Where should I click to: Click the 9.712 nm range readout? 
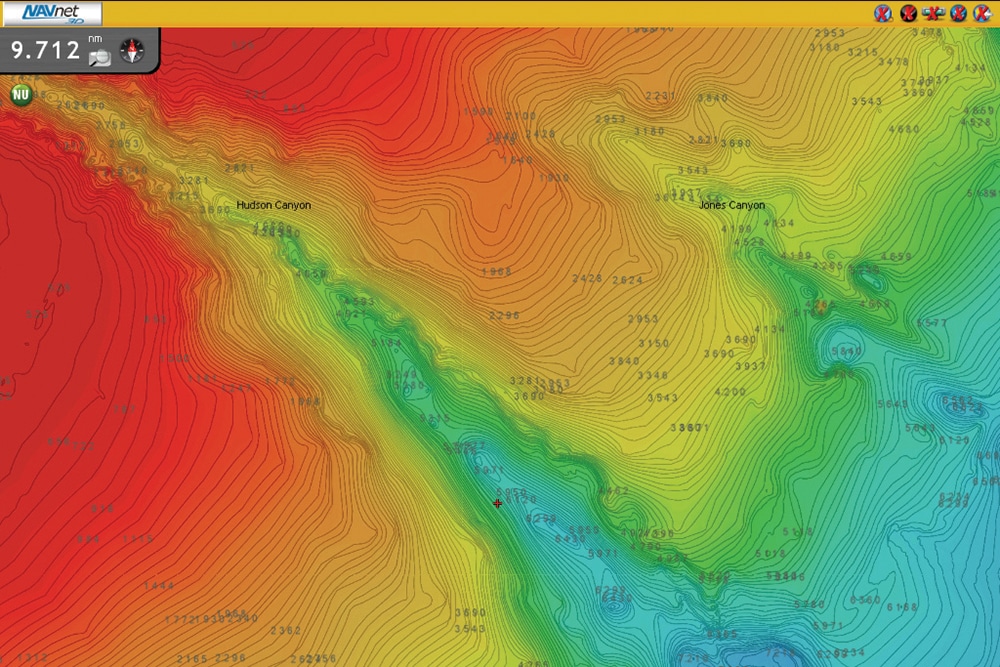tap(45, 50)
